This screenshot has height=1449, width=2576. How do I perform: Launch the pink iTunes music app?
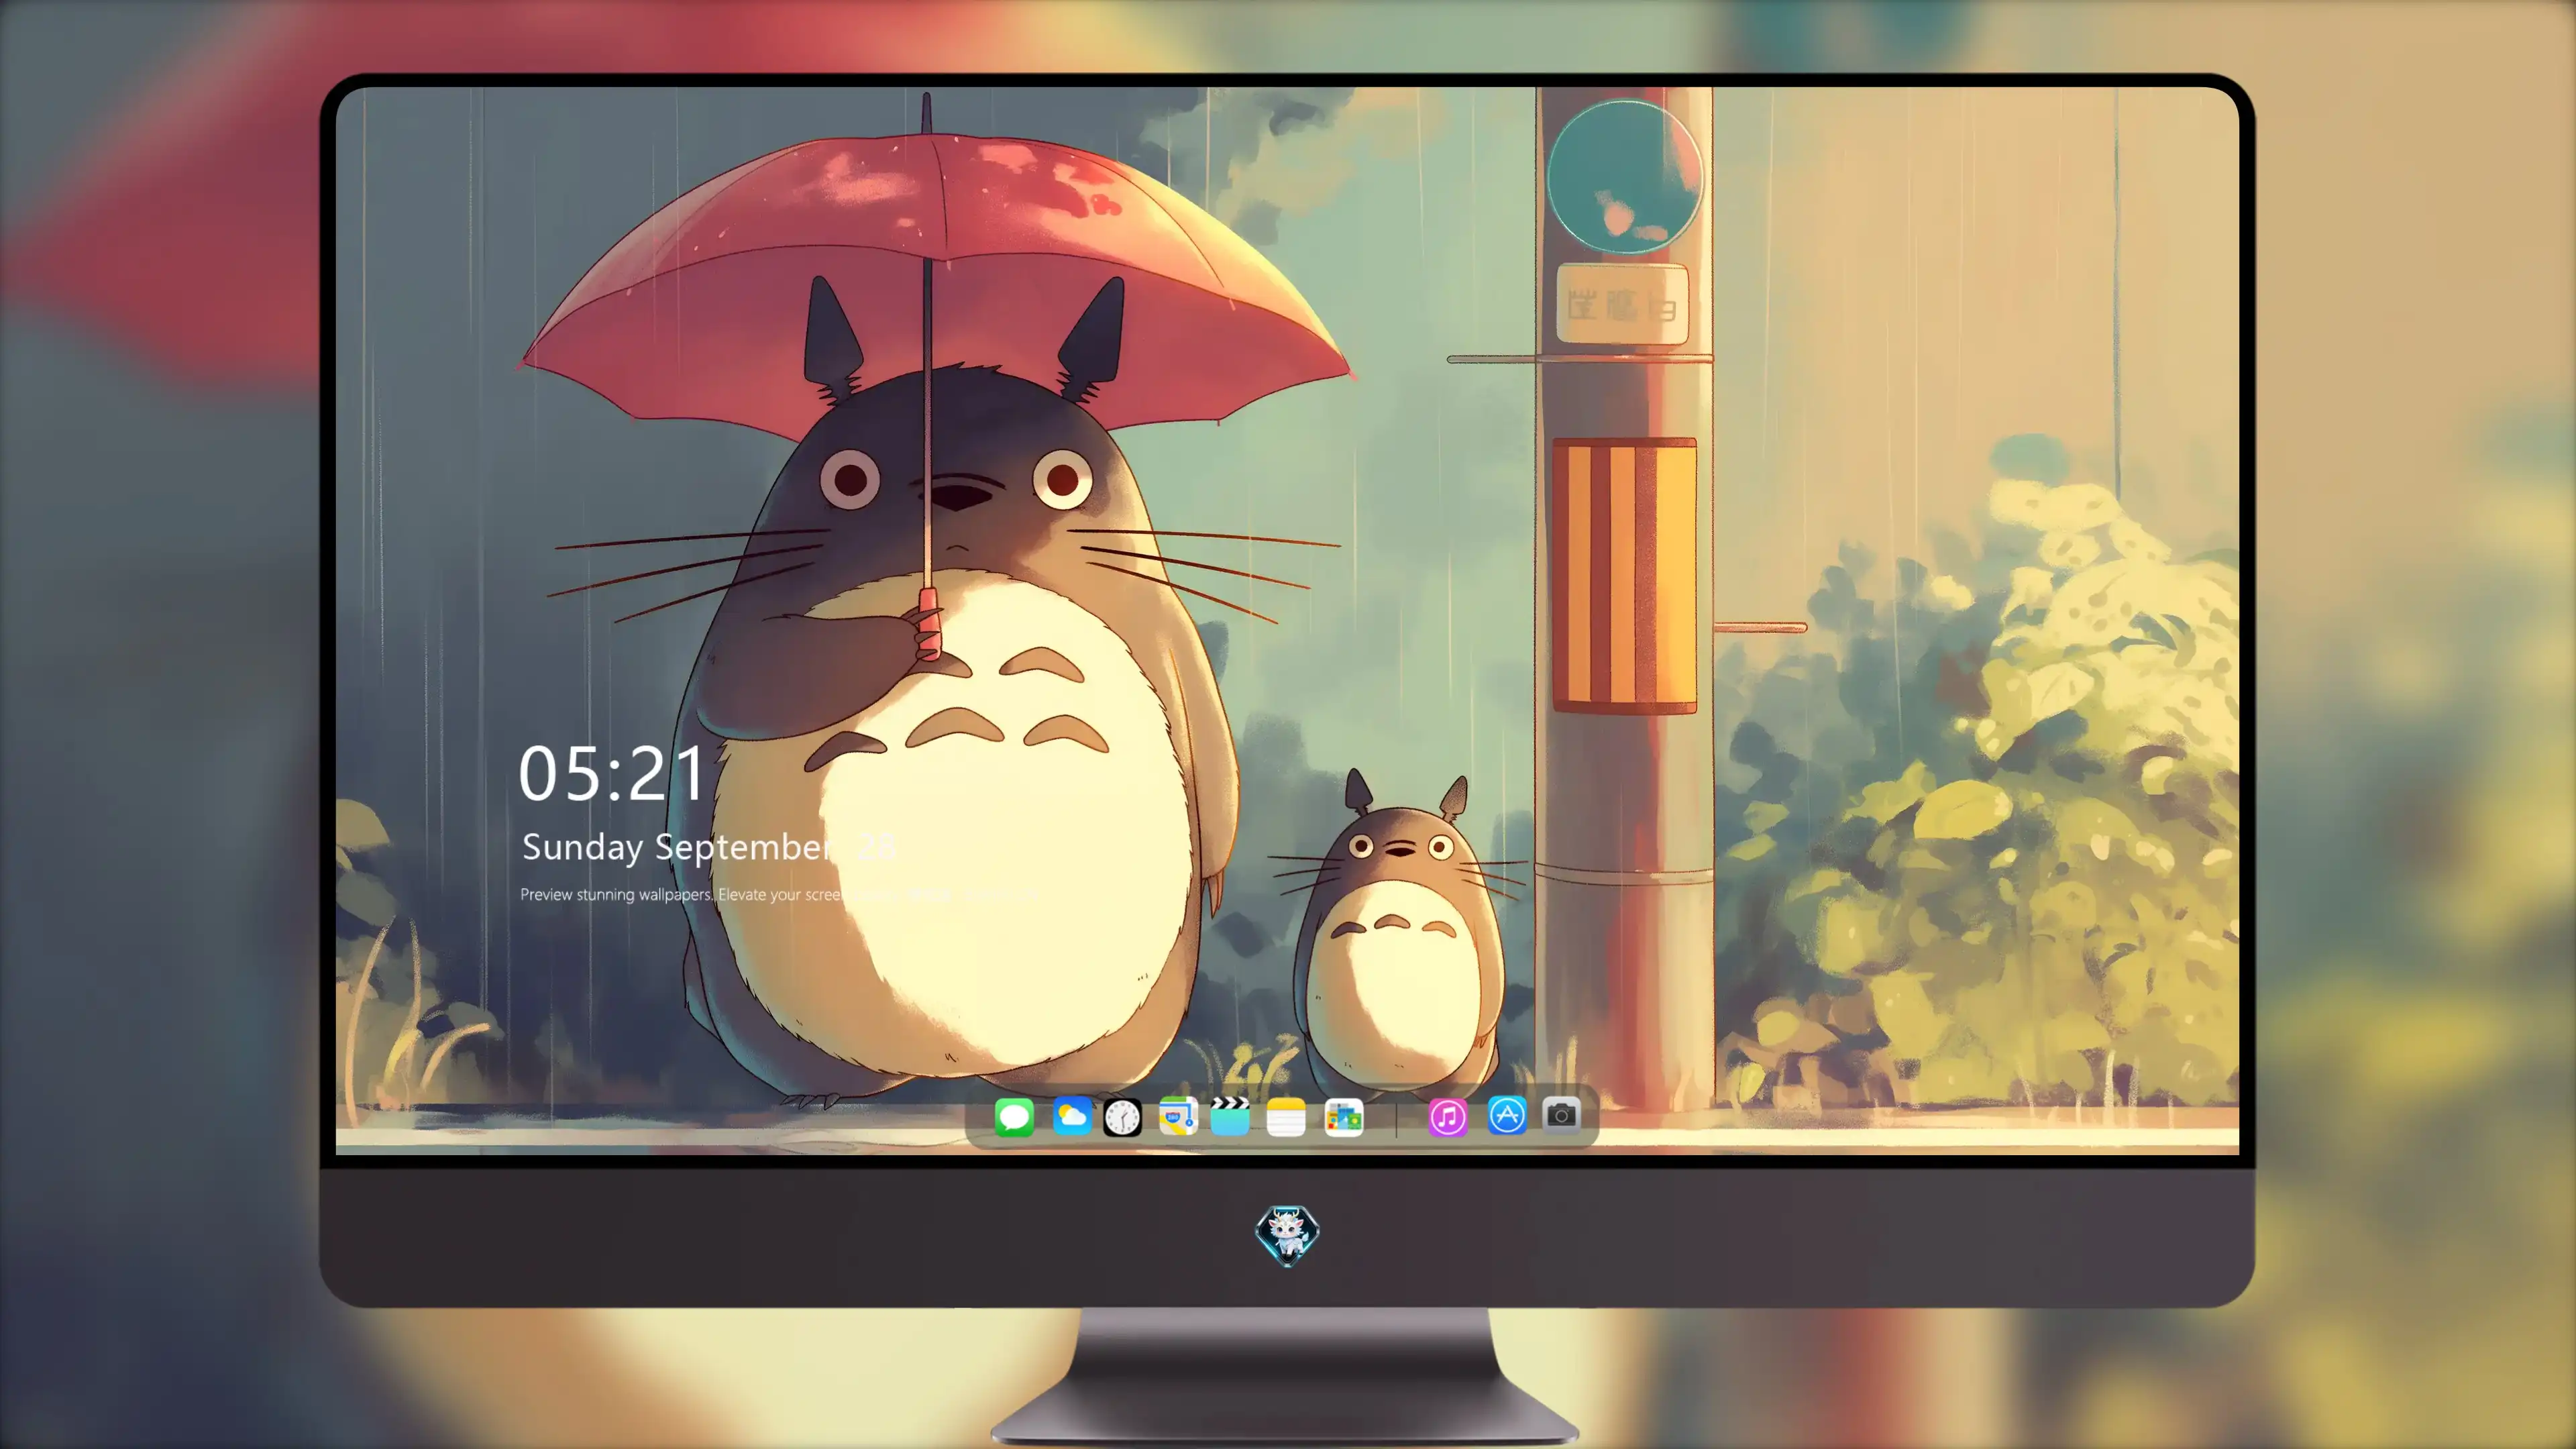click(1448, 1117)
